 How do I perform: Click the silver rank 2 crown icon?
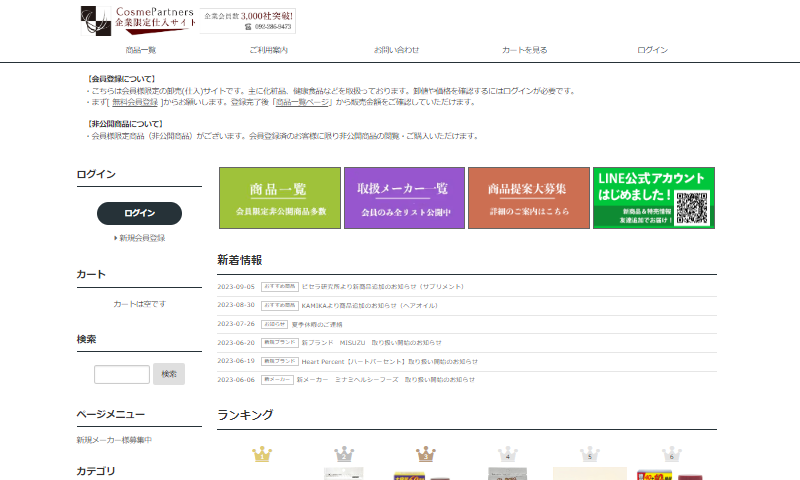coord(344,454)
